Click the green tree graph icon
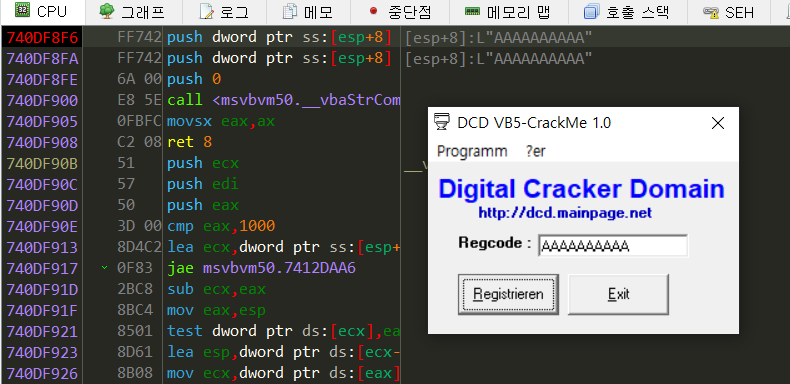This screenshot has width=790, height=384. [x=106, y=11]
